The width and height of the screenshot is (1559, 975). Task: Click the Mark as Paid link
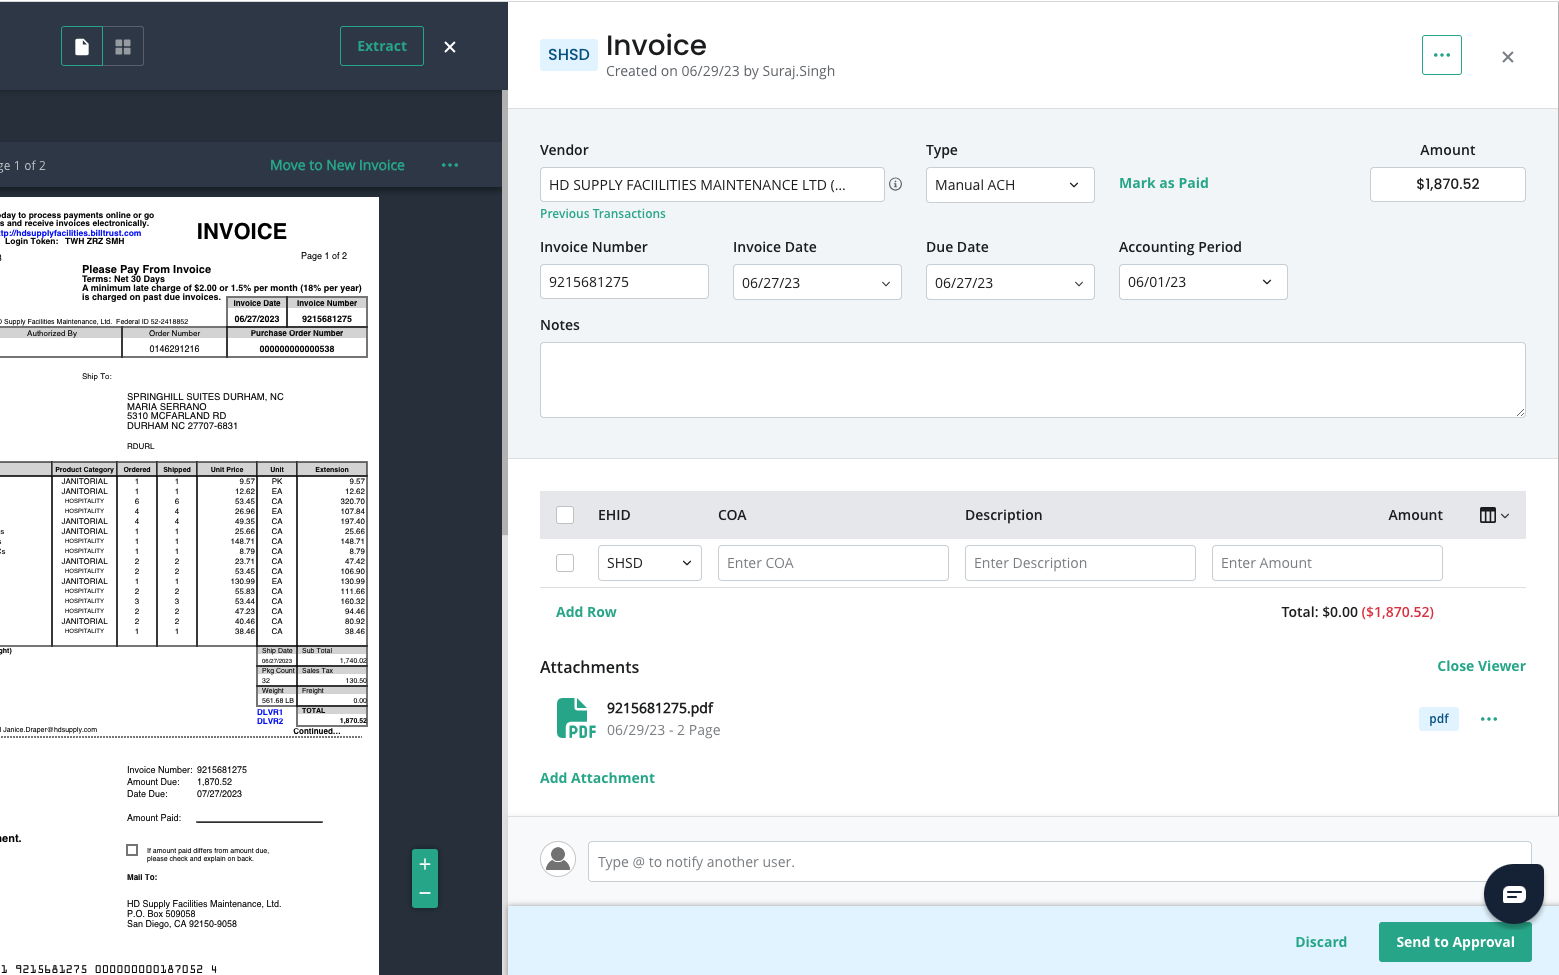click(1163, 183)
